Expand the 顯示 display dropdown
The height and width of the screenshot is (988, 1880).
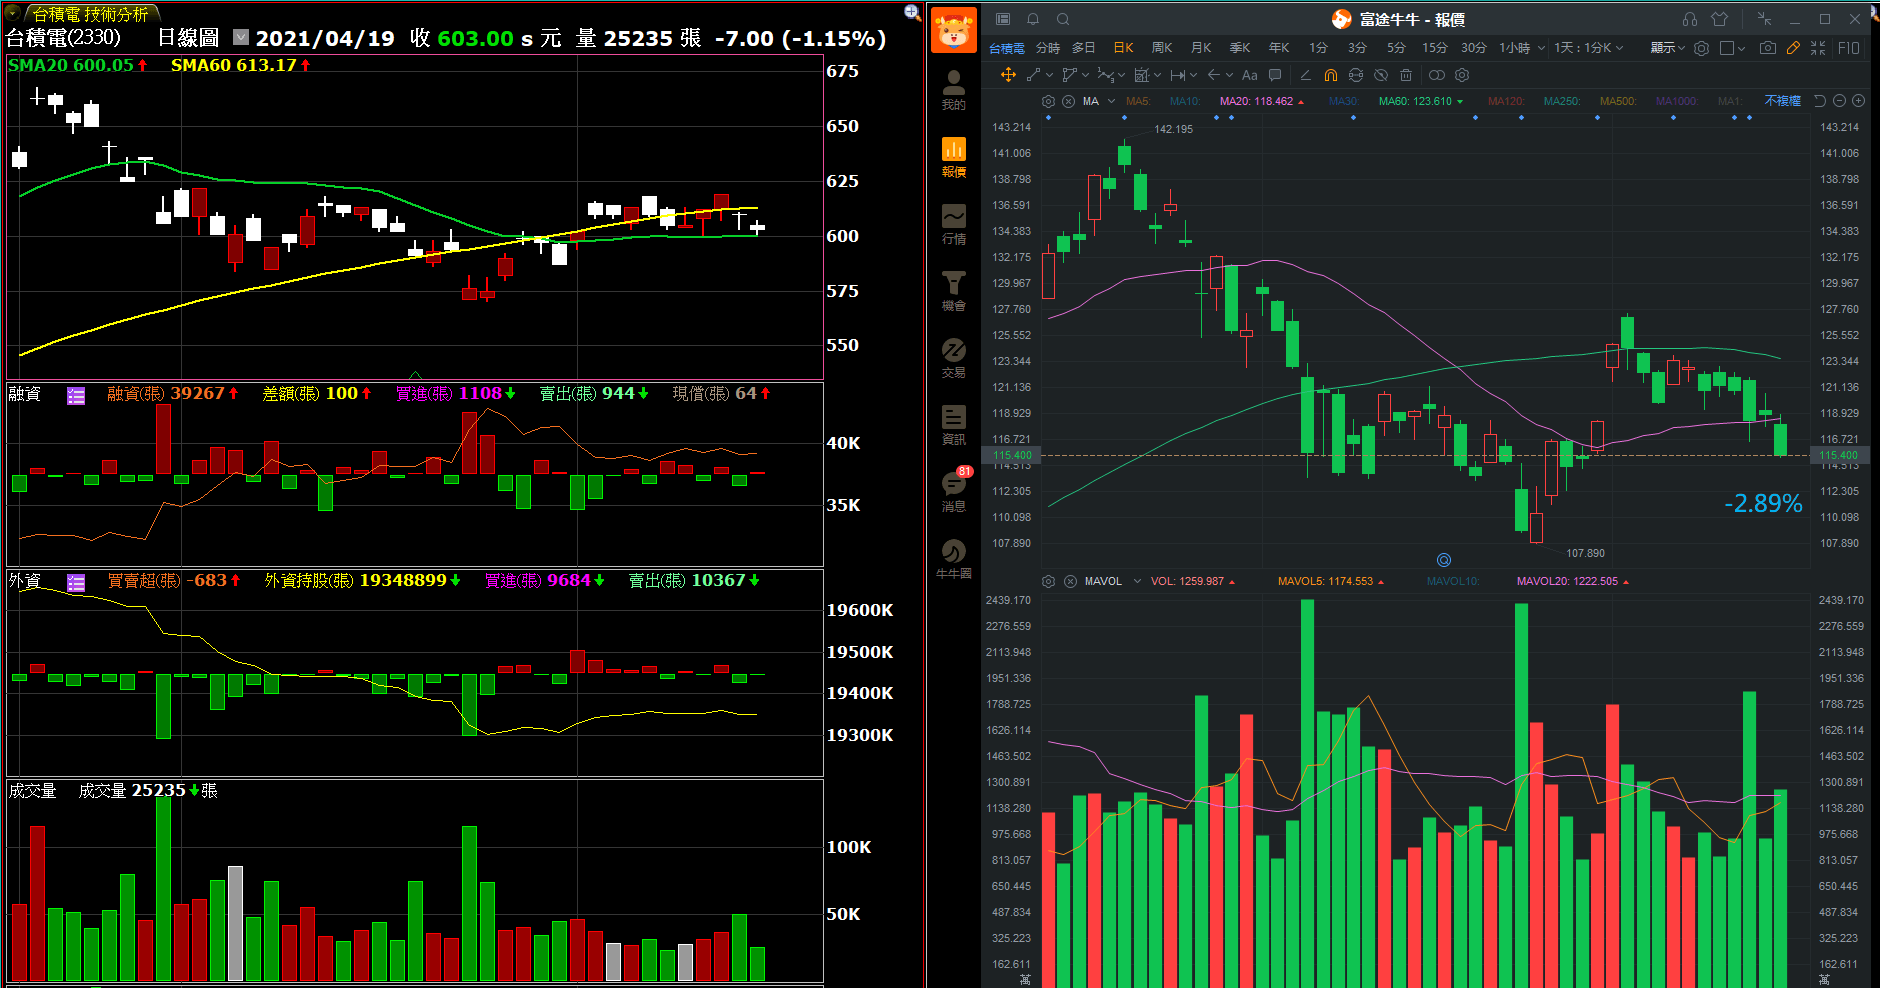[x=1667, y=48]
